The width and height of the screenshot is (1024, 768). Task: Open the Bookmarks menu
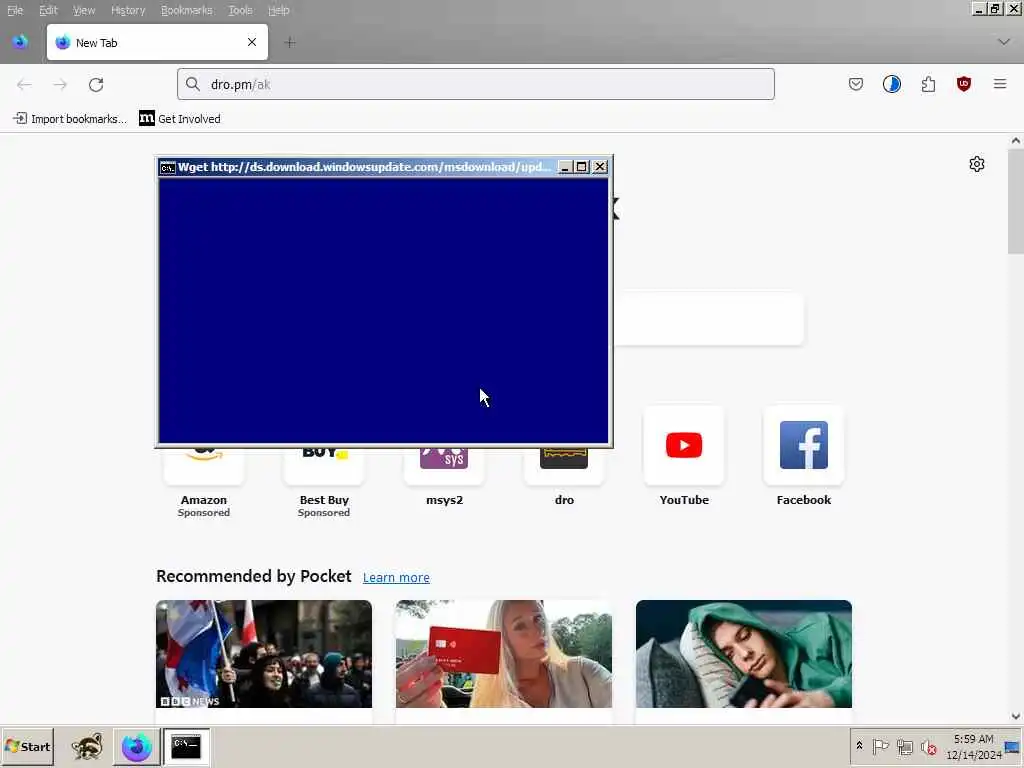pos(187,10)
